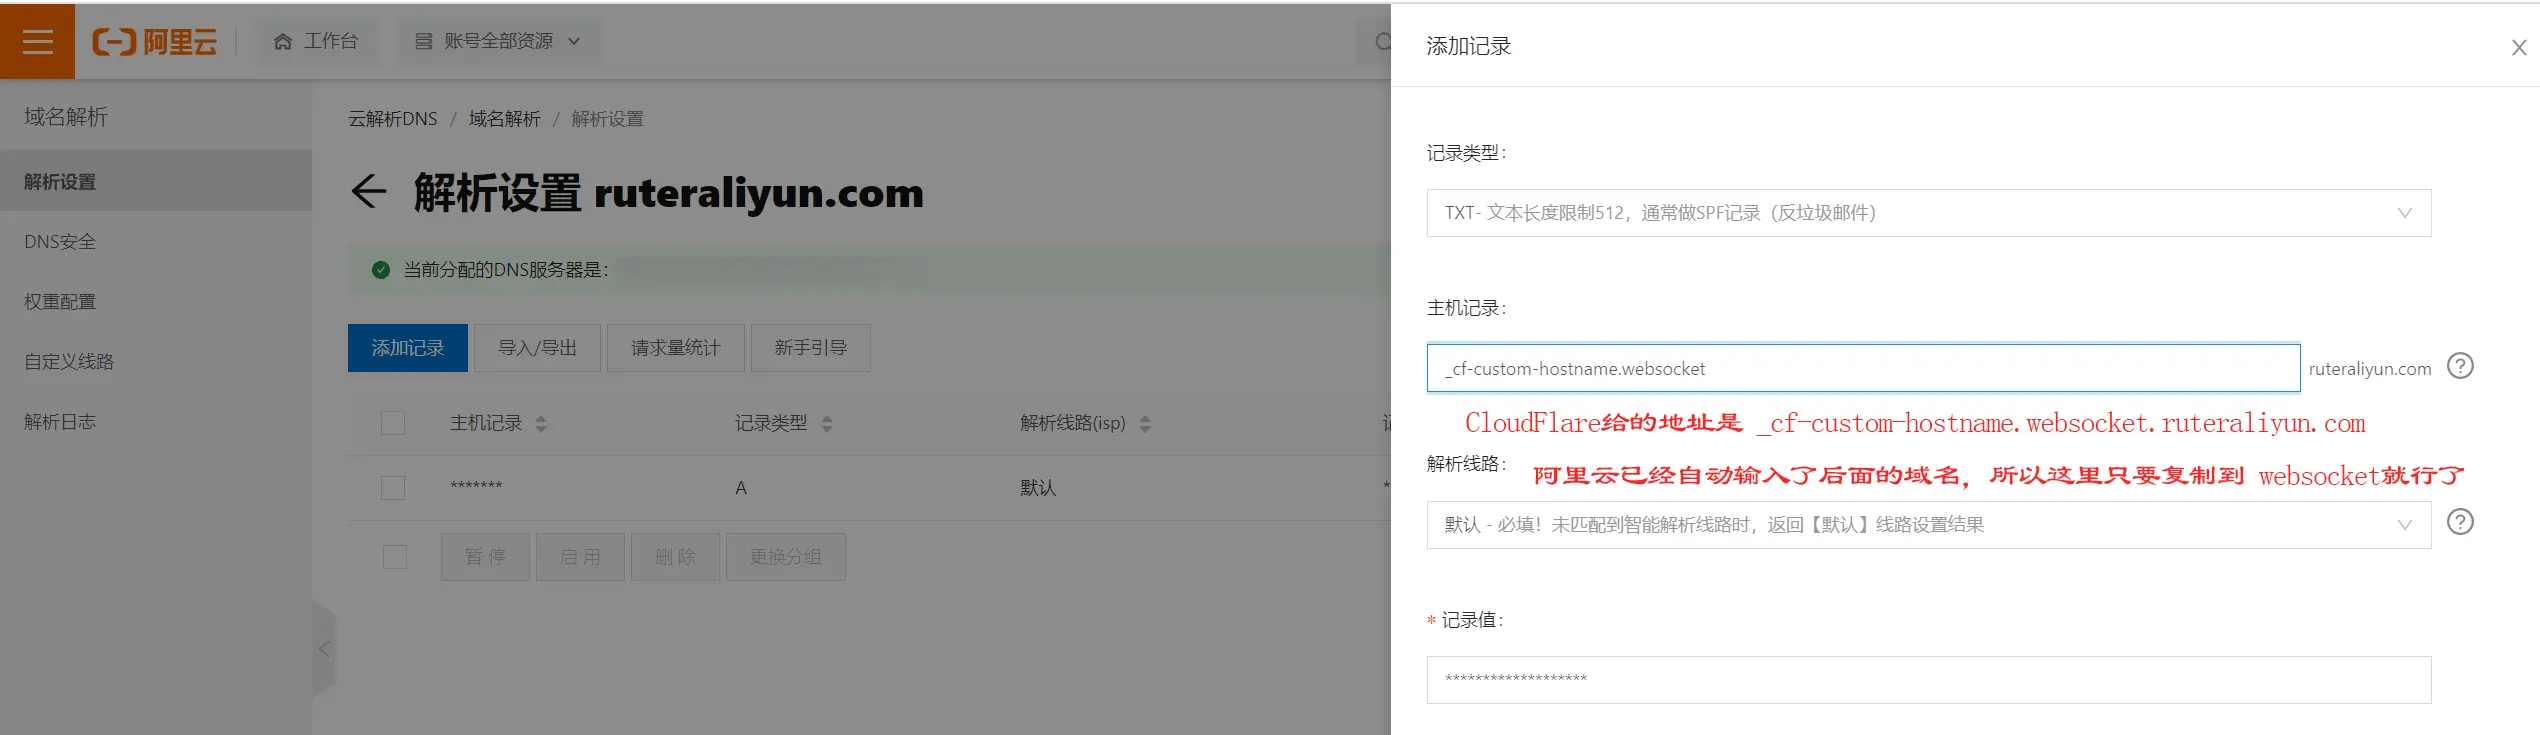Go to 云解析DNS breadcrumb
Screen dimensions: 2540x735
392,119
